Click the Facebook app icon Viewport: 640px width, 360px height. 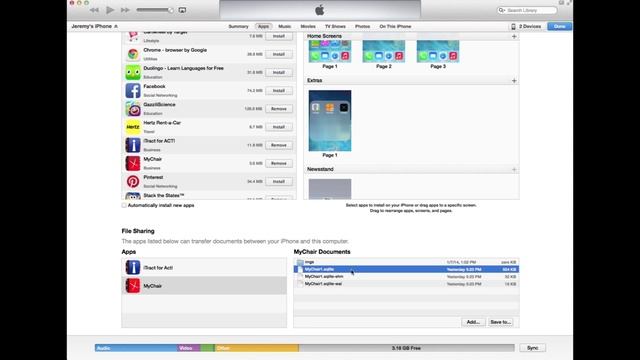click(133, 91)
